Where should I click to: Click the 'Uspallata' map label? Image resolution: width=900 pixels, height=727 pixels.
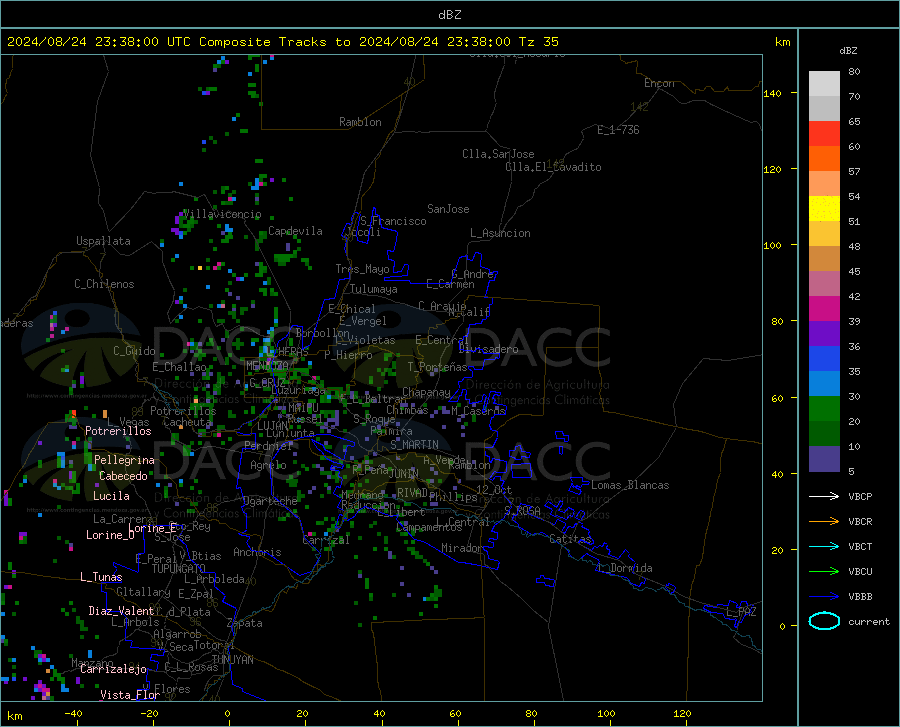click(103, 241)
